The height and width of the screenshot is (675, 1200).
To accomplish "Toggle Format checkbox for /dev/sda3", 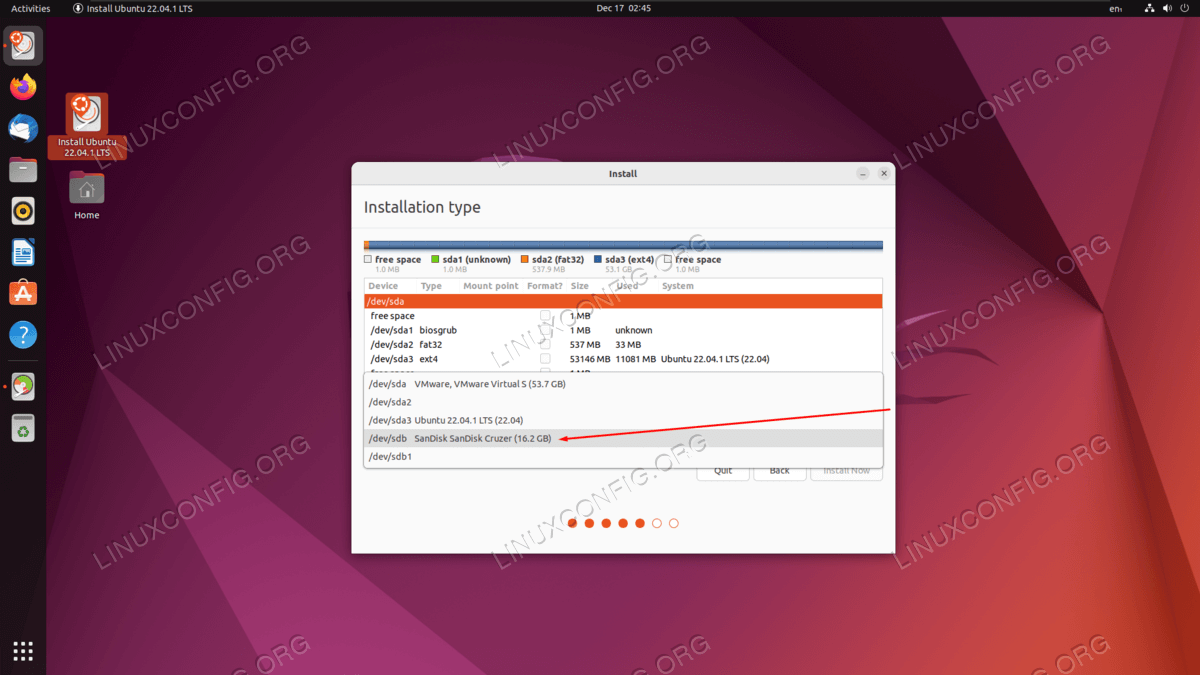I will point(545,358).
